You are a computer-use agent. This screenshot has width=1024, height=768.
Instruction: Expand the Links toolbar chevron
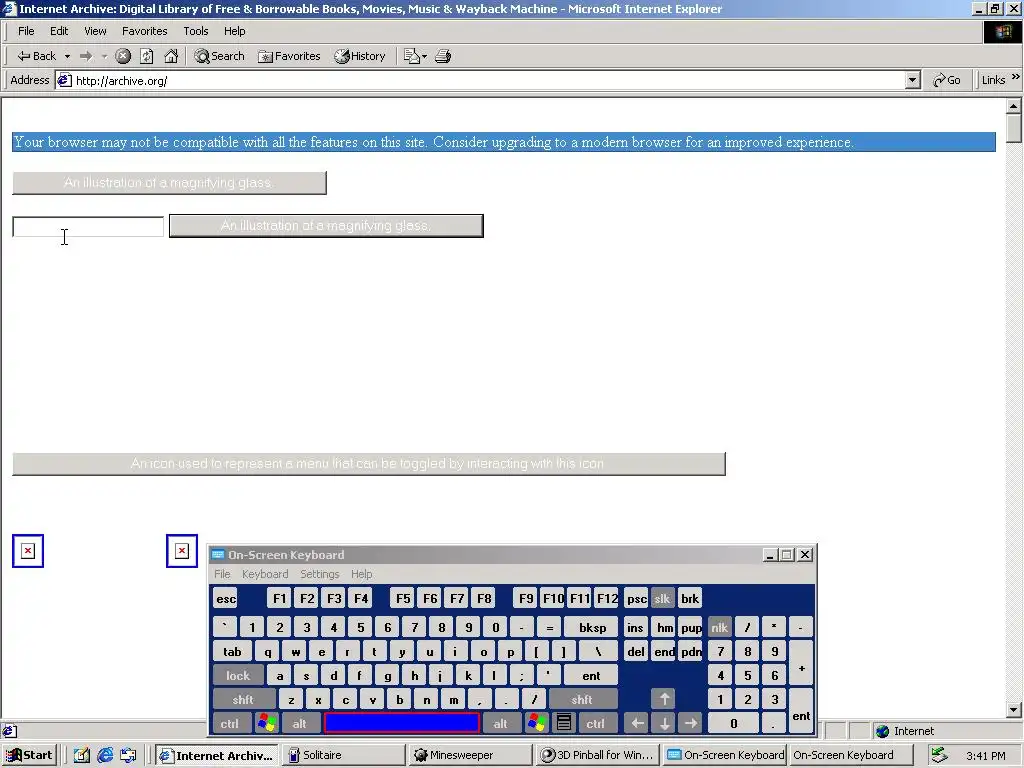[x=1016, y=77]
